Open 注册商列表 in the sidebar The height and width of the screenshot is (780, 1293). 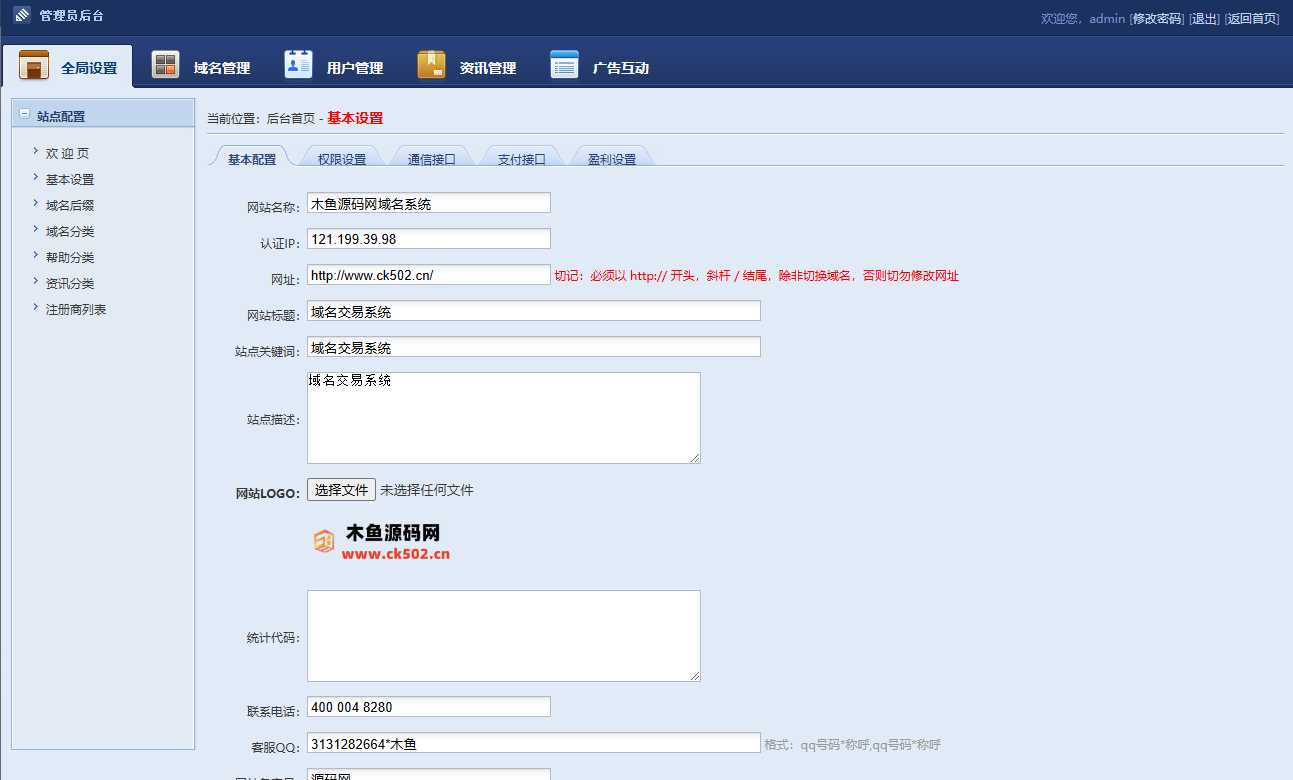[x=76, y=309]
